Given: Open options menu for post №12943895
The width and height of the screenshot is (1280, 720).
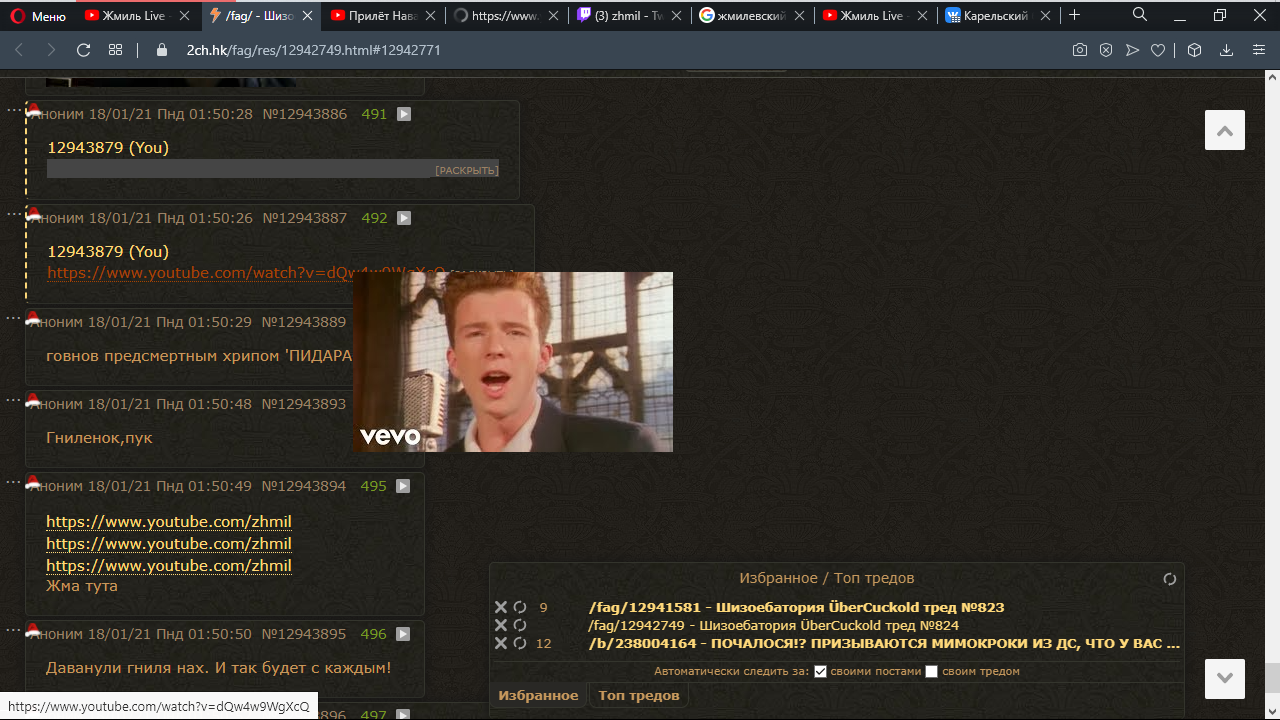Looking at the screenshot, I should tap(14, 629).
